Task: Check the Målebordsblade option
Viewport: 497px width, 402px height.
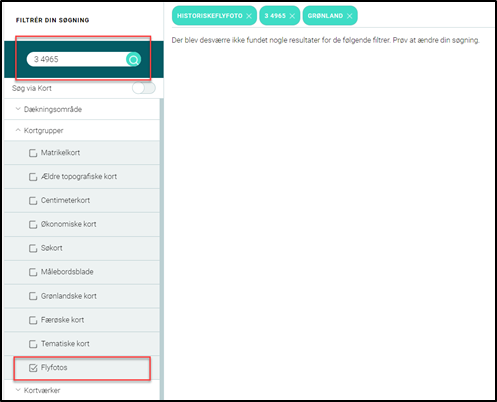Action: click(x=33, y=272)
